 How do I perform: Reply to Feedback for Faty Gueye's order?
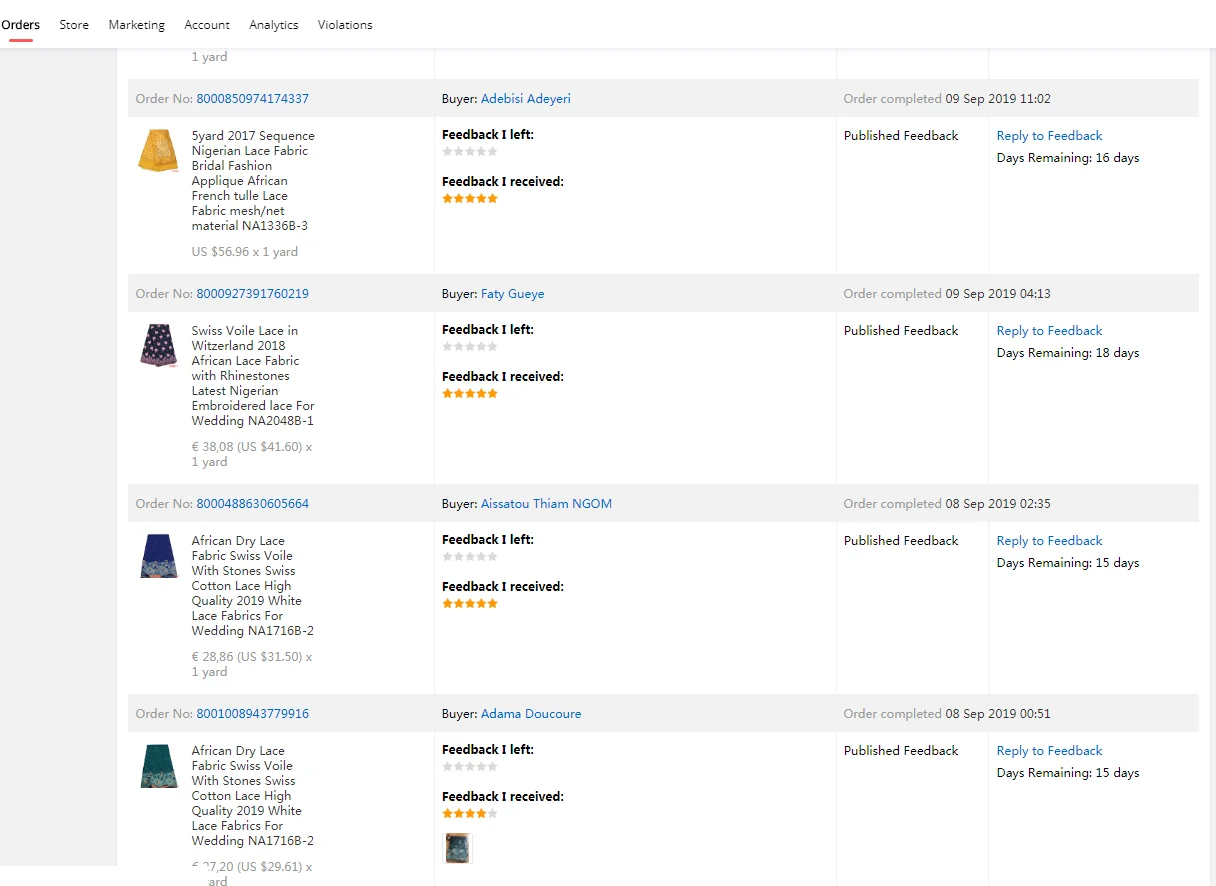click(x=1049, y=331)
